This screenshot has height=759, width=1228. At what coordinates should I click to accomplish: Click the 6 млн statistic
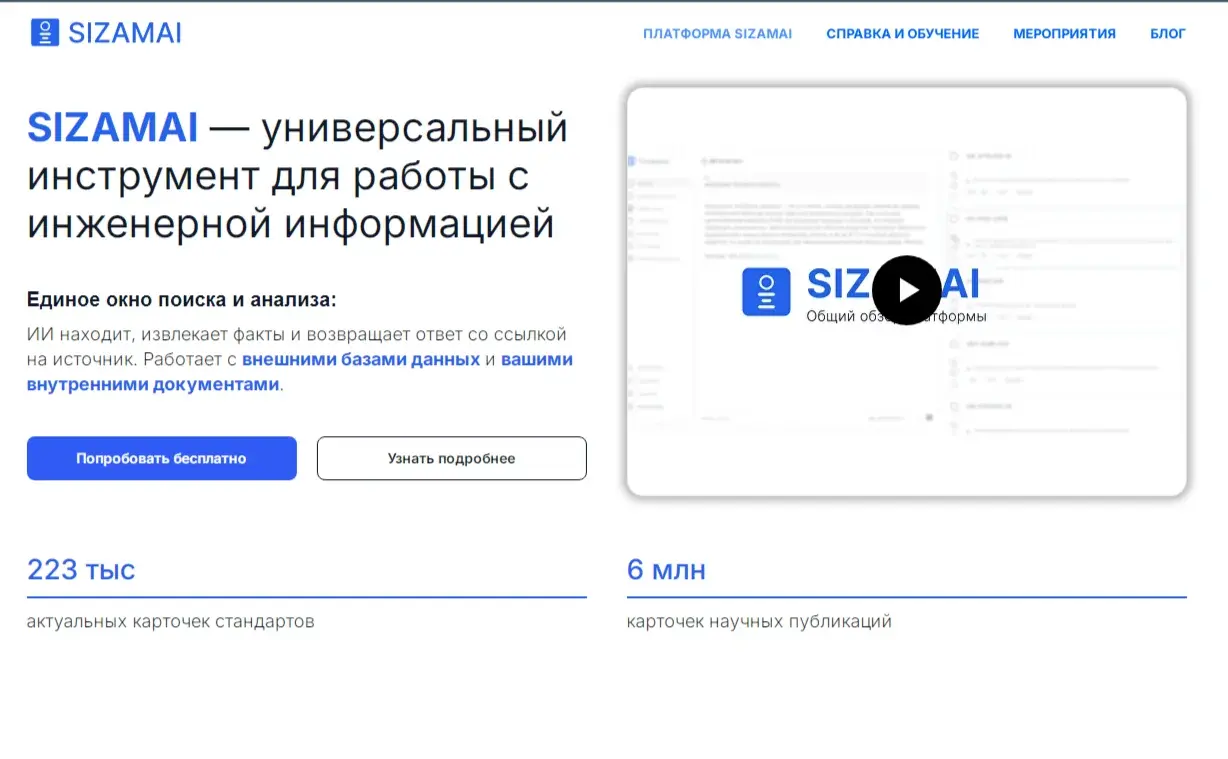coord(666,570)
